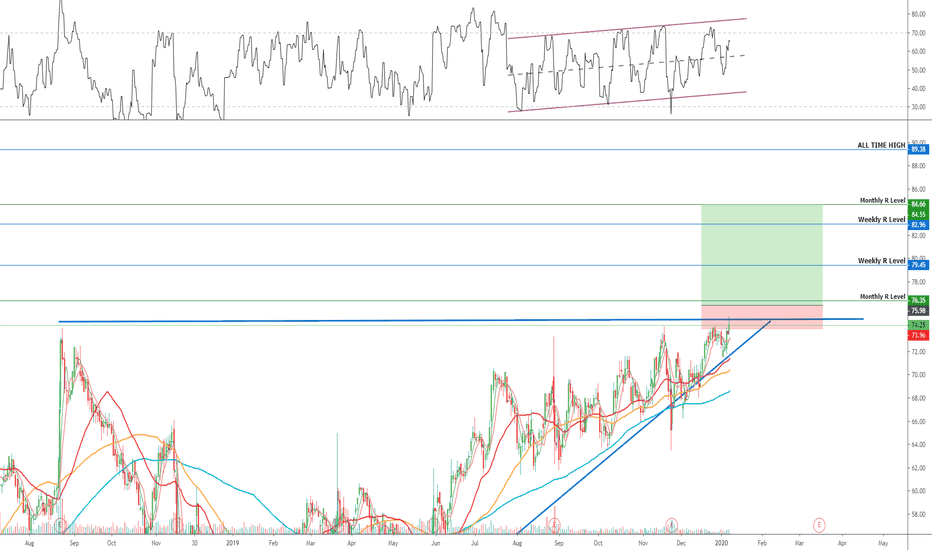932x550 pixels.
Task: Open the earnings marker near mid-November 2018
Action: click(x=177, y=525)
